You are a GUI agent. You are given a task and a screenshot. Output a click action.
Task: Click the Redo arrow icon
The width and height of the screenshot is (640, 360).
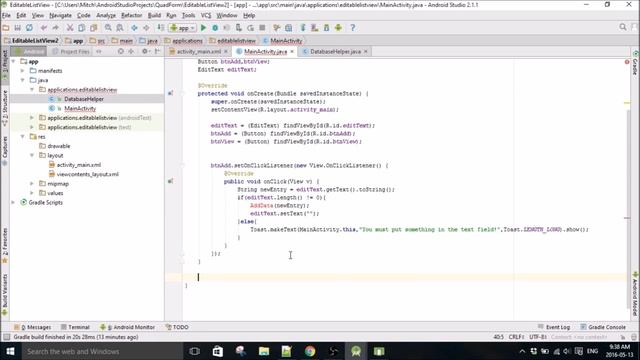tap(56, 28)
